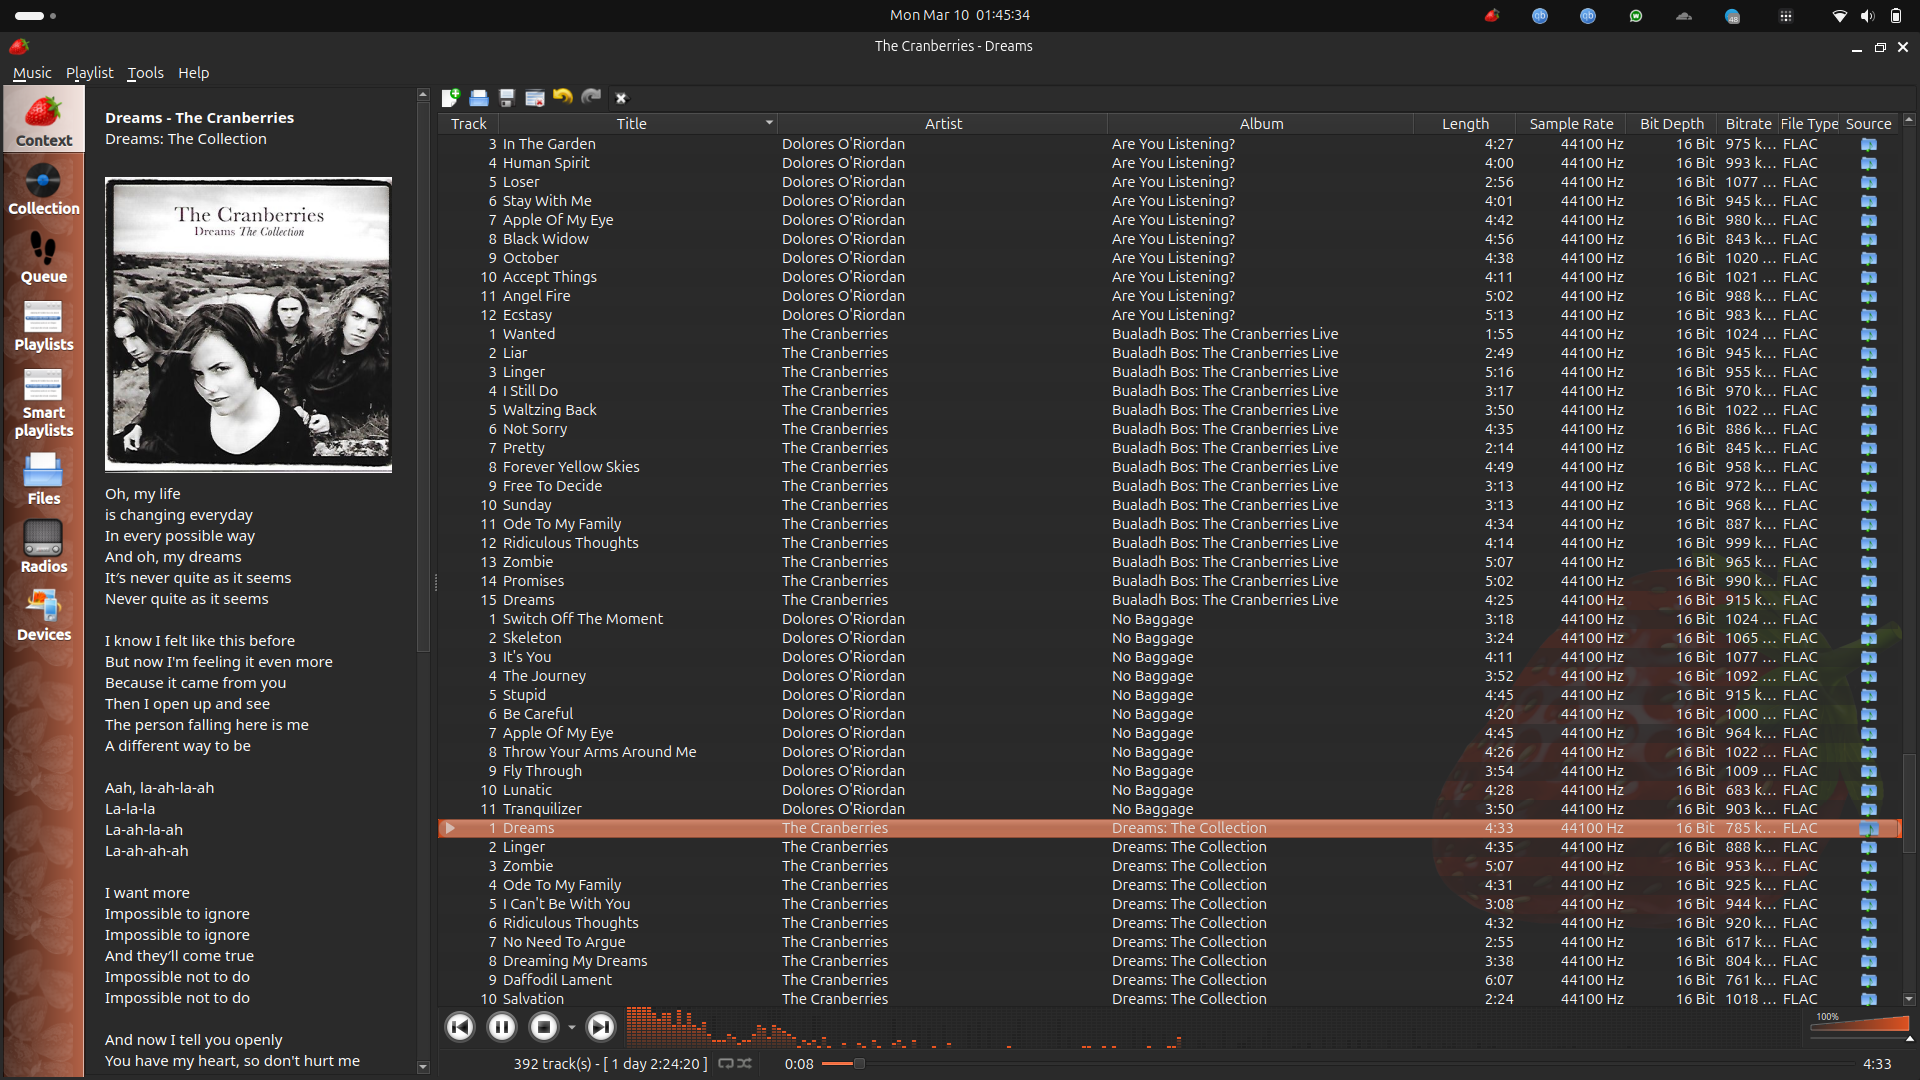This screenshot has height=1080, width=1920.
Task: Click the source icon on Skeleton row
Action: pyautogui.click(x=1868, y=638)
